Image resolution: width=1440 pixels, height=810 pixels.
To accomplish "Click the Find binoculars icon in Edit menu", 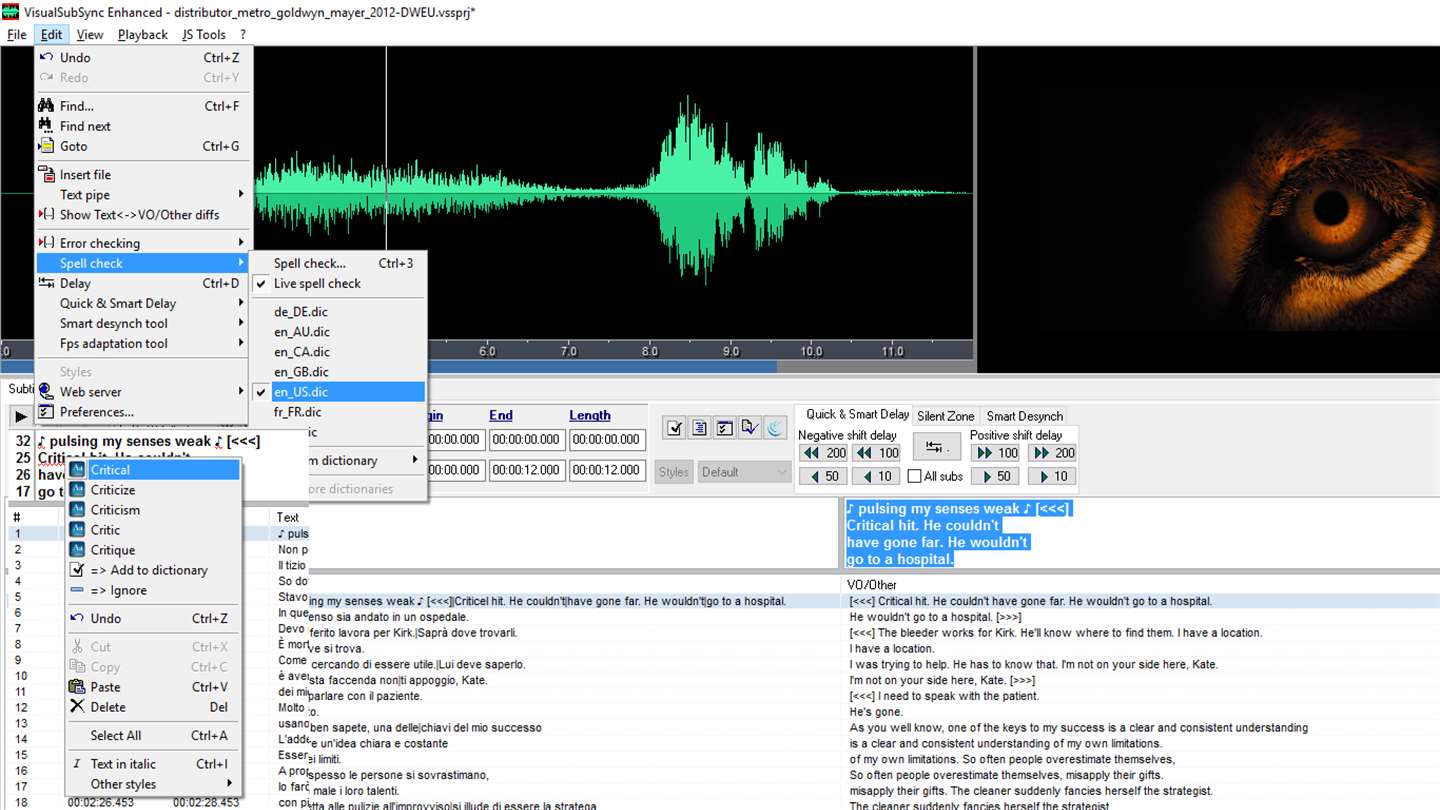I will tap(46, 106).
